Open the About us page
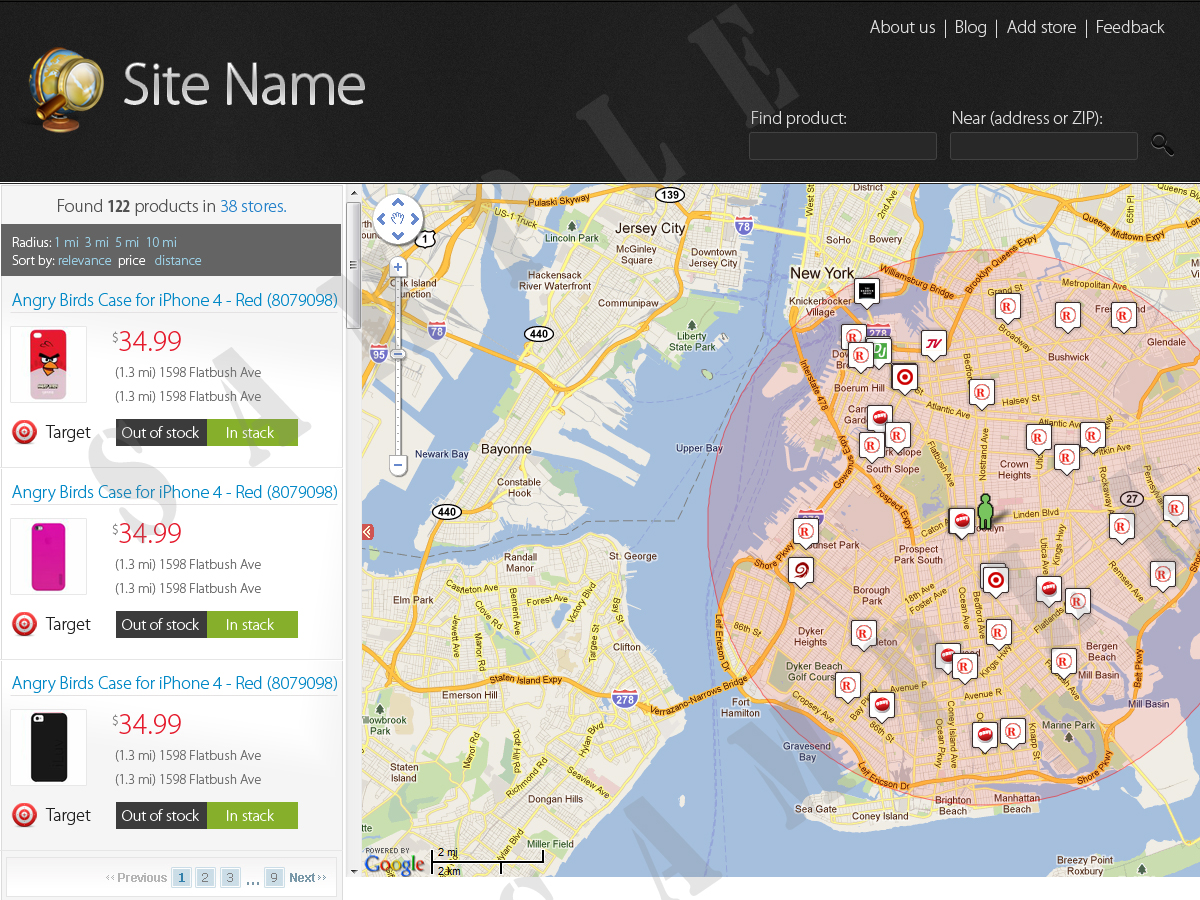Image resolution: width=1200 pixels, height=900 pixels. coord(902,28)
